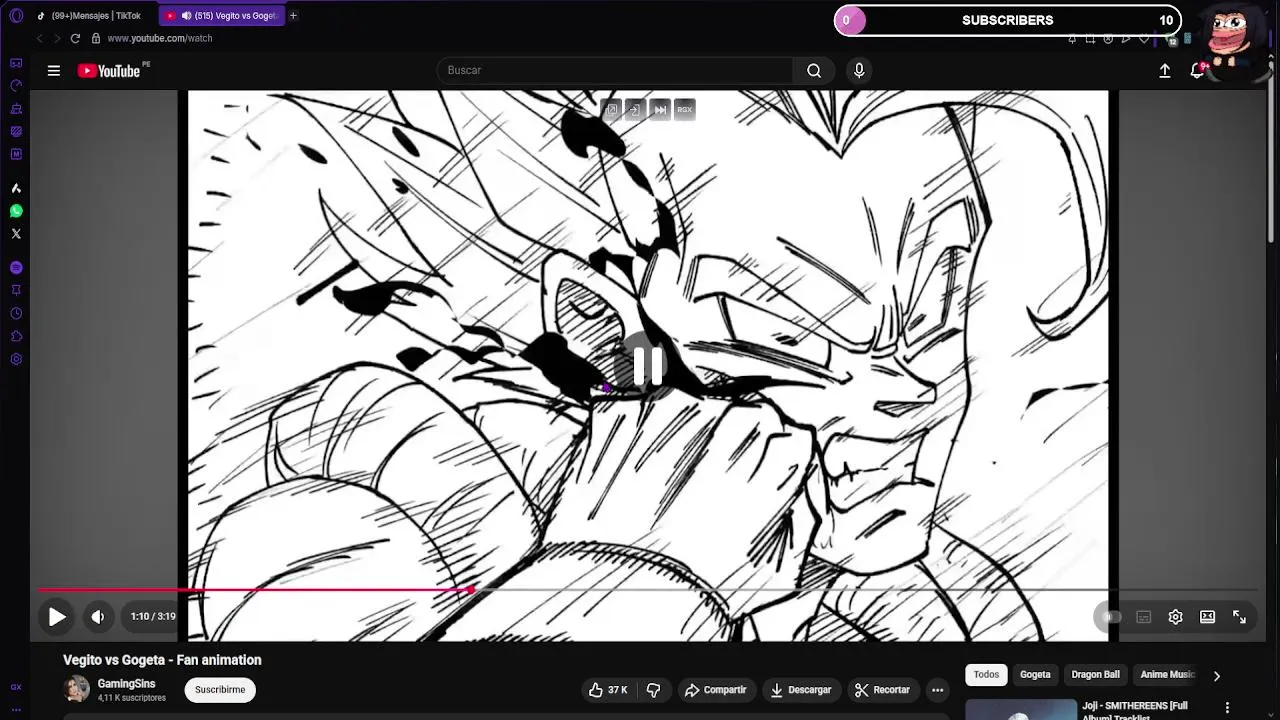This screenshot has width=1280, height=720.
Task: Reload the page with refresh icon
Action: click(75, 38)
